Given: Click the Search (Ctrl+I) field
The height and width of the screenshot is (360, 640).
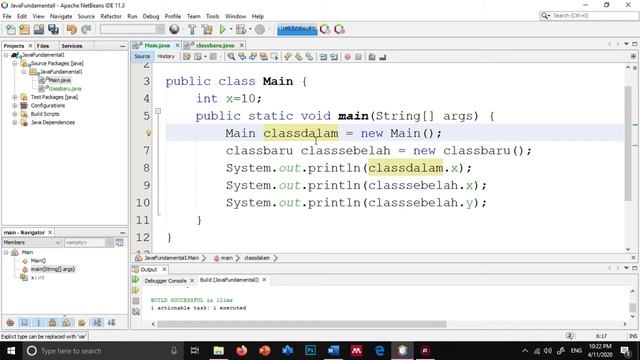Looking at the screenshot, I should (x=589, y=16).
